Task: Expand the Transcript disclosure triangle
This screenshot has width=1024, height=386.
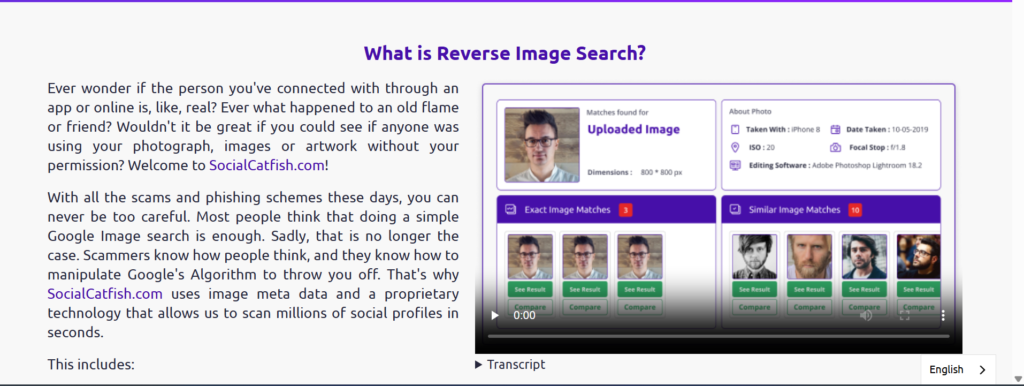Action: click(x=479, y=364)
